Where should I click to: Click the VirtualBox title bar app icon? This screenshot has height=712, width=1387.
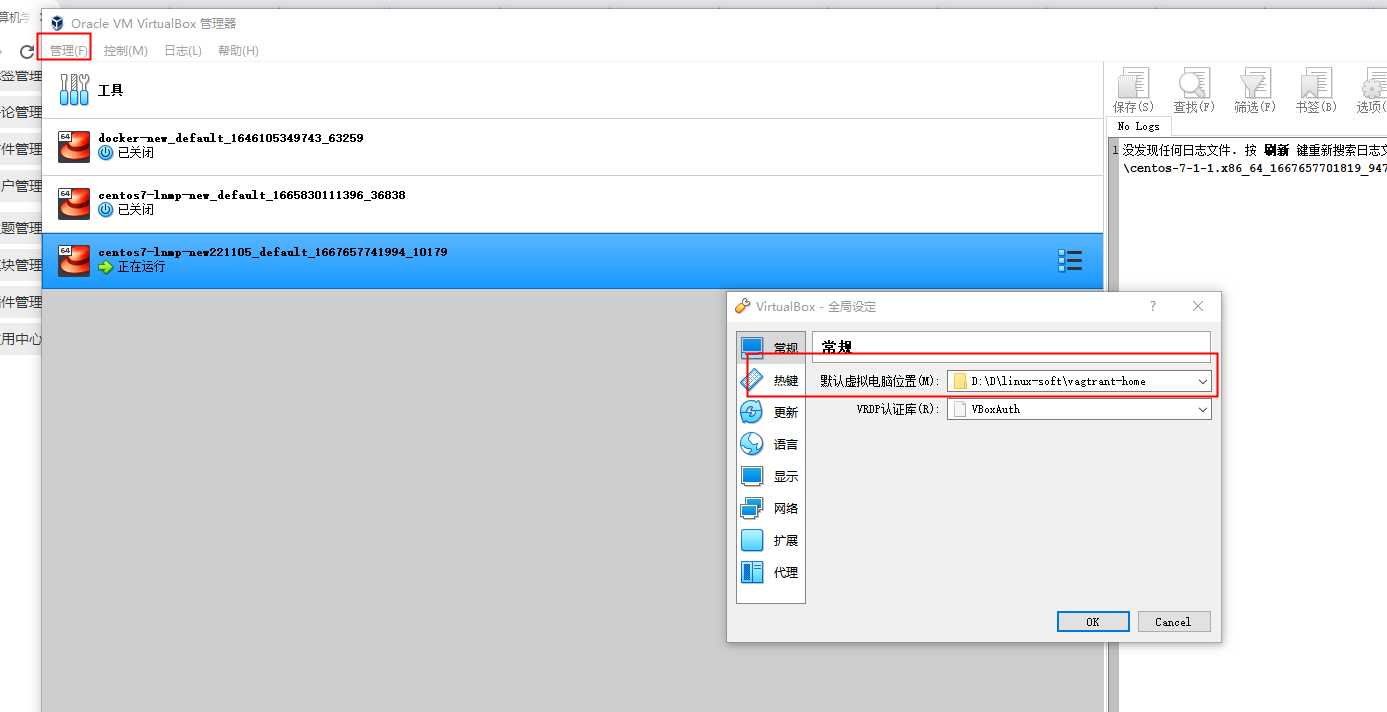(56, 23)
